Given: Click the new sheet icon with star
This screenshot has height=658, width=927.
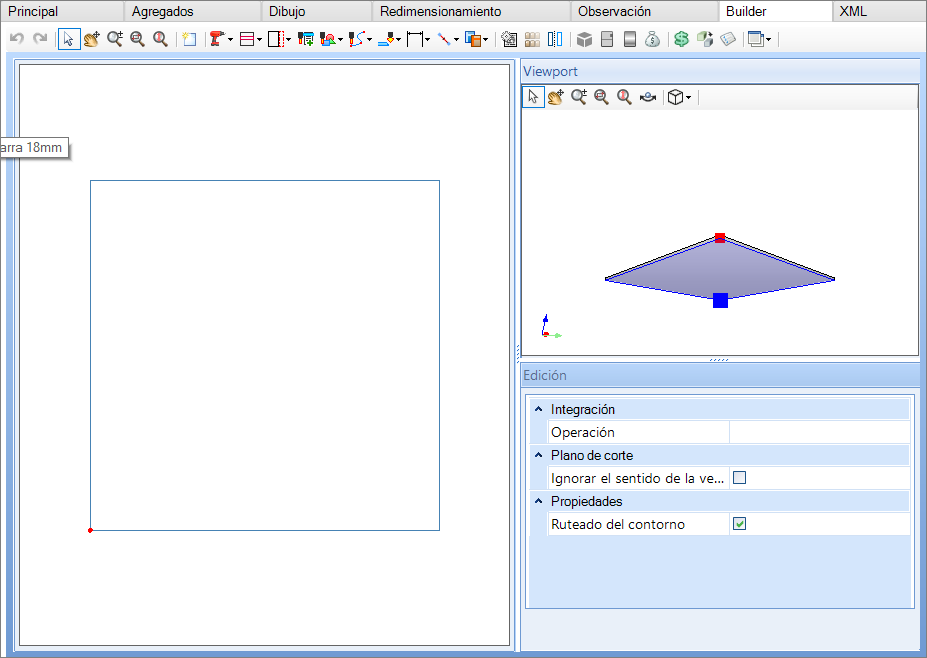Looking at the screenshot, I should pos(189,39).
